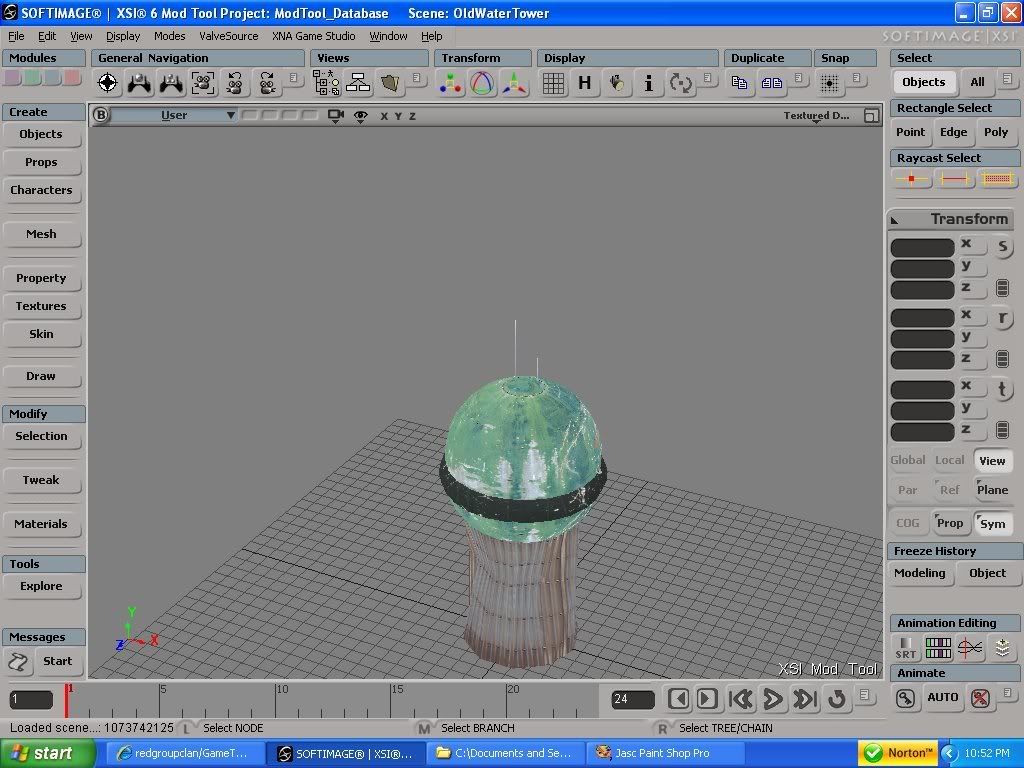
Task: Toggle Global transform mode
Action: [x=908, y=460]
